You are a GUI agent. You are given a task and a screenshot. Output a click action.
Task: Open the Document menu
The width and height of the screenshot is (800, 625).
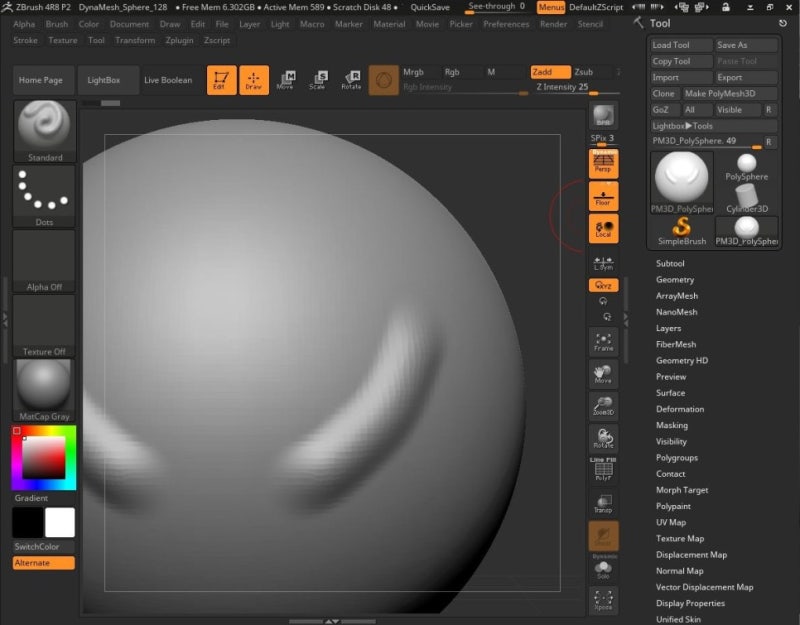tap(129, 24)
